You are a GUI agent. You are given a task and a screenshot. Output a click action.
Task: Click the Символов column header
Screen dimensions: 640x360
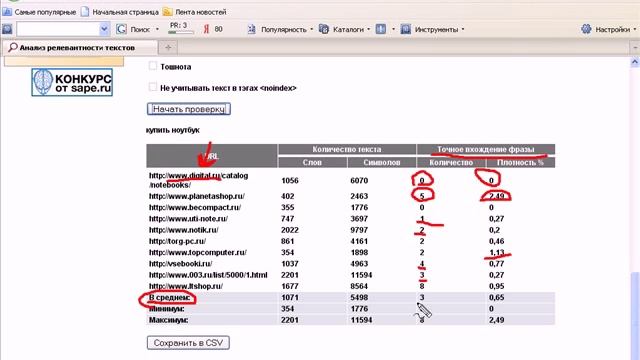(382, 162)
